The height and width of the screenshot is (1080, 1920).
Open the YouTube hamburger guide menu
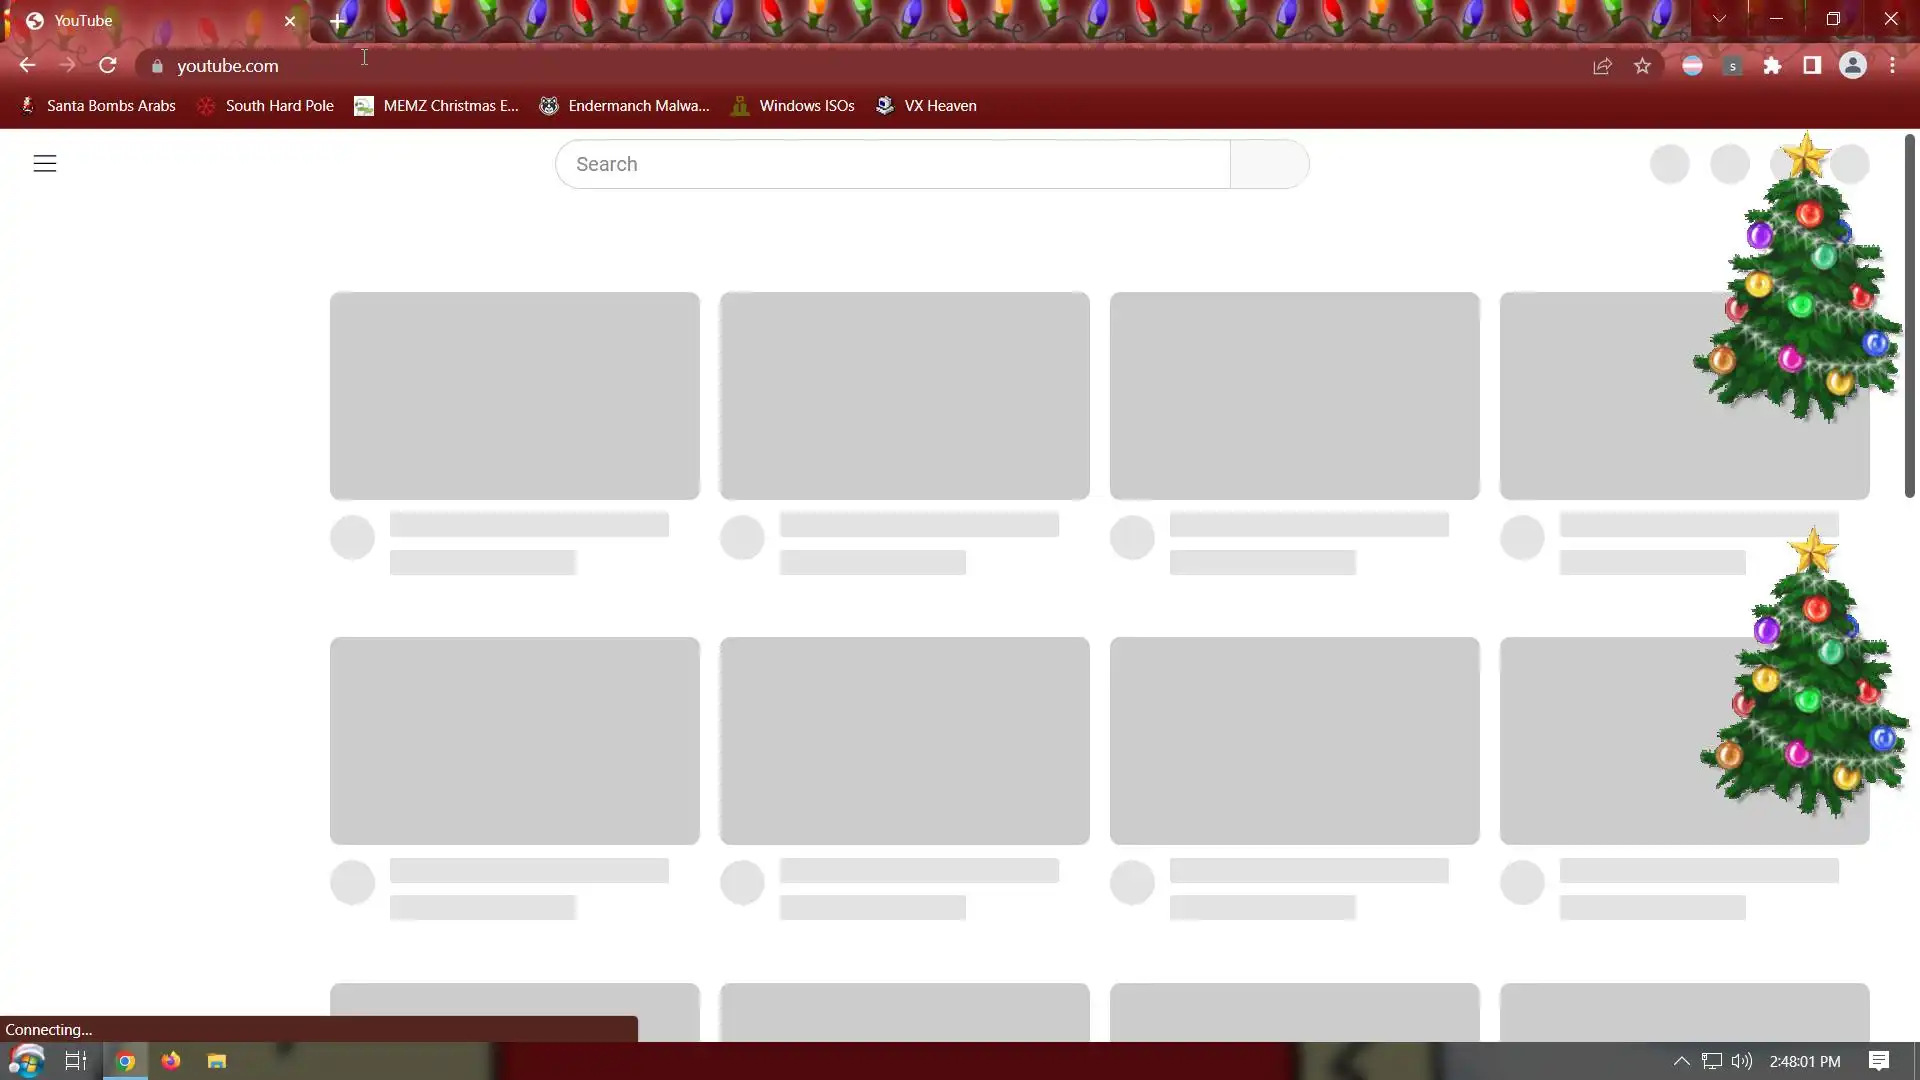45,164
